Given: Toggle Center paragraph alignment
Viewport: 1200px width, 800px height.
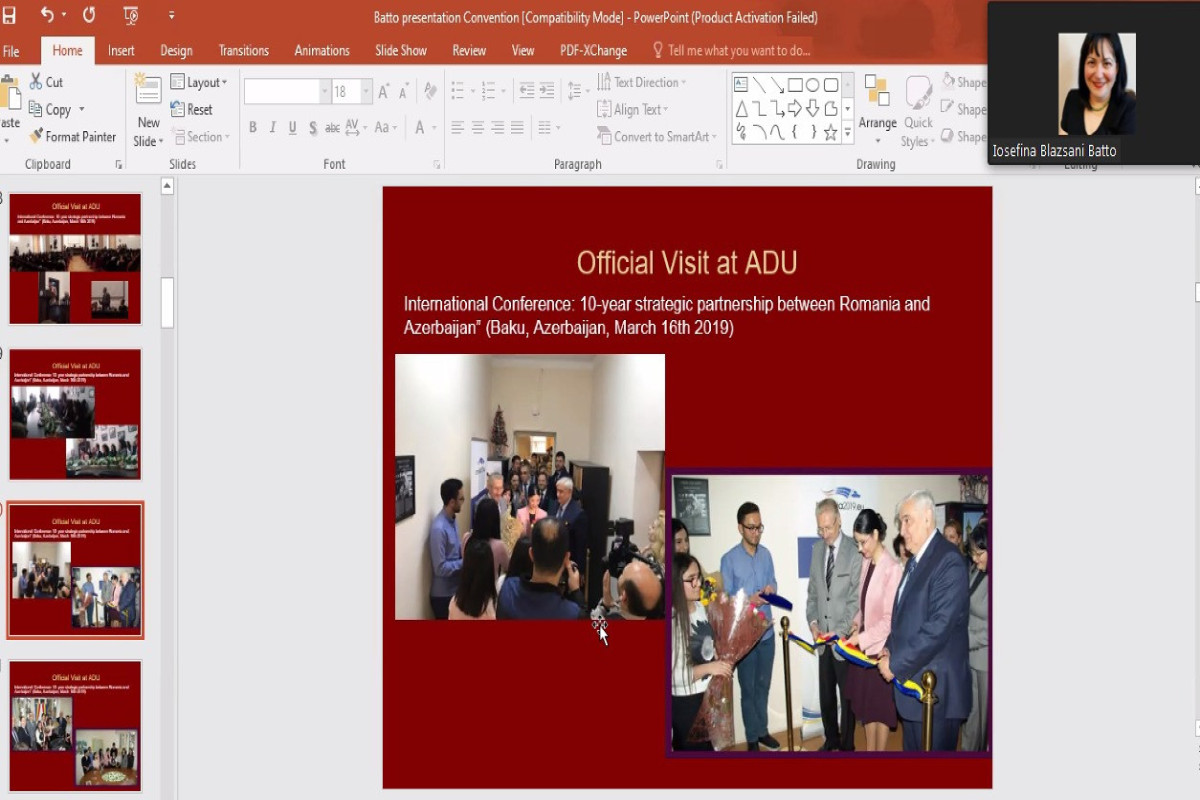Looking at the screenshot, I should pos(477,127).
